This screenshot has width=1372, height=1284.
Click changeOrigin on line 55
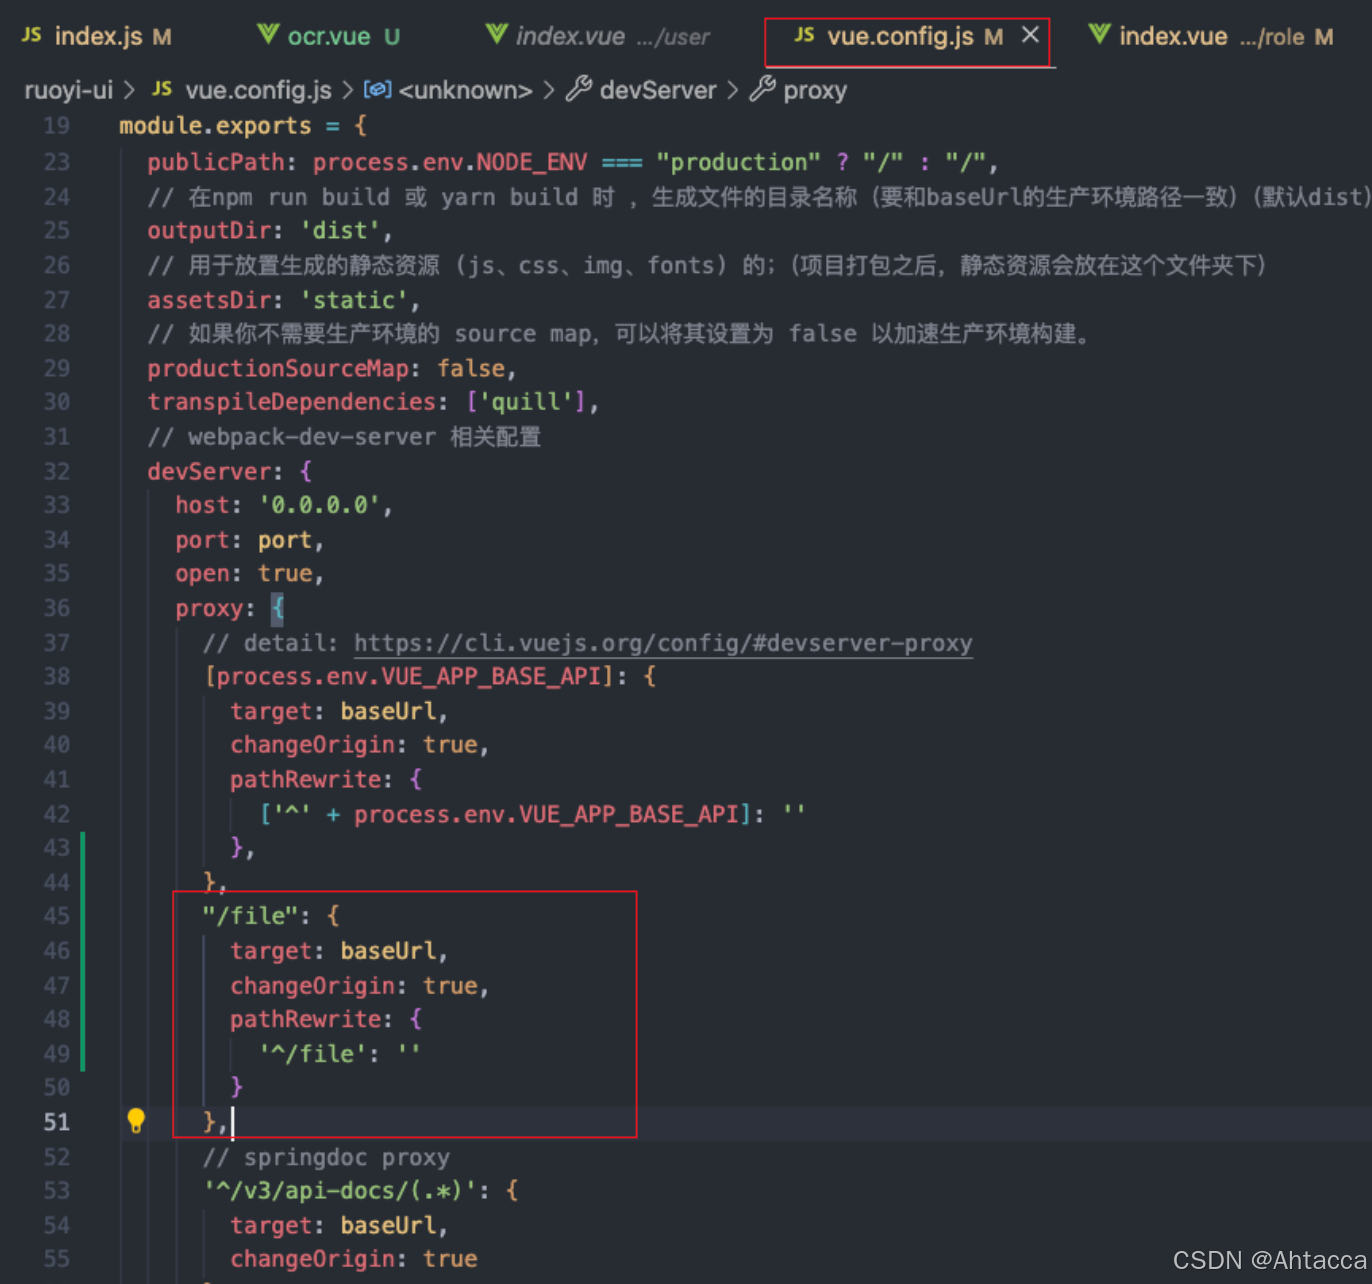pos(313,1259)
